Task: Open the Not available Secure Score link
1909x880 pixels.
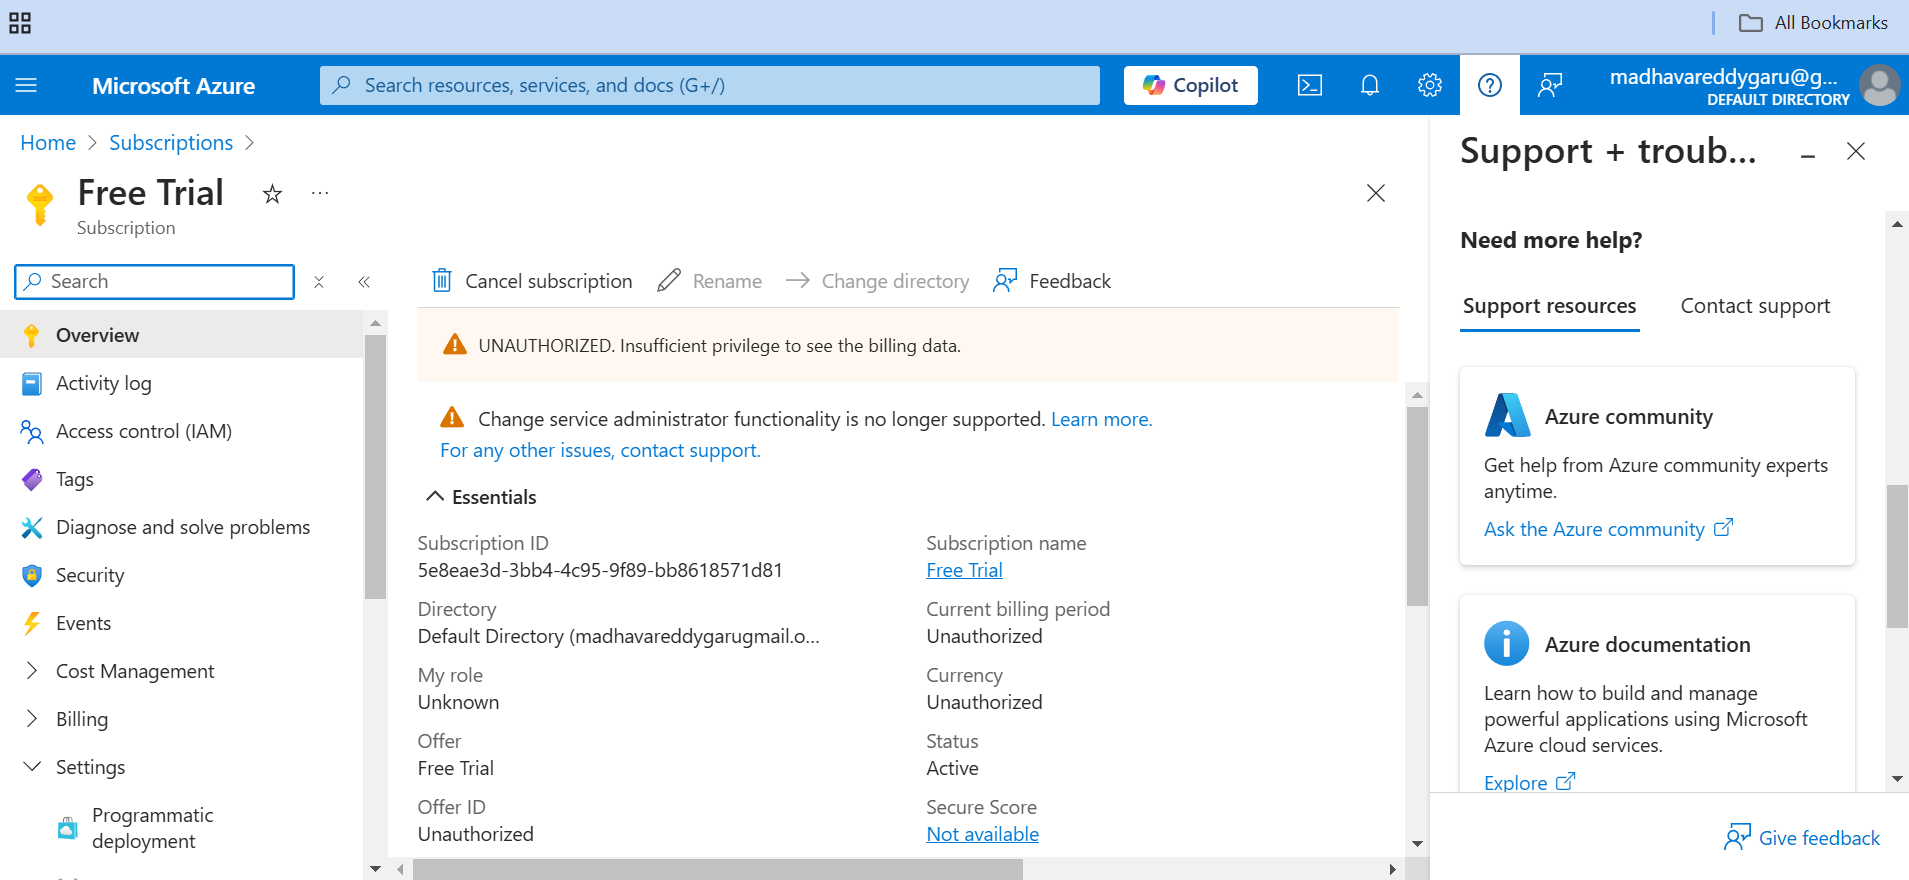Action: click(x=982, y=834)
